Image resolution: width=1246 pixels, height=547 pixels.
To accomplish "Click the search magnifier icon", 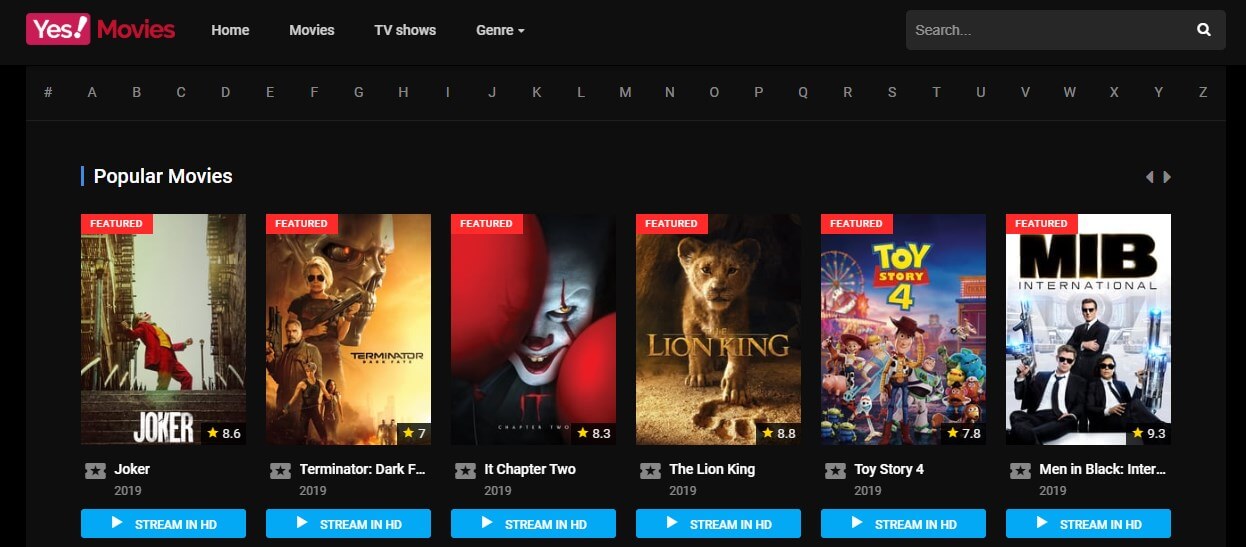I will pyautogui.click(x=1204, y=30).
